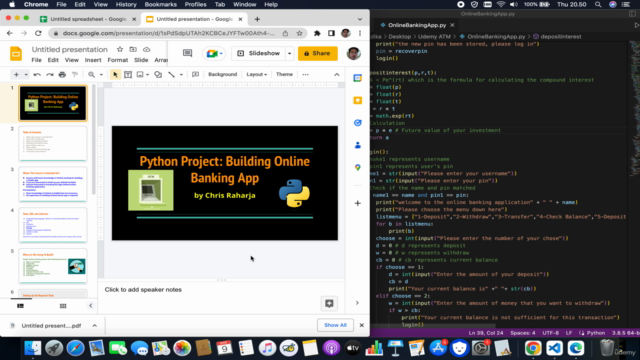
Task: Click Show All downloads
Action: tap(335, 325)
